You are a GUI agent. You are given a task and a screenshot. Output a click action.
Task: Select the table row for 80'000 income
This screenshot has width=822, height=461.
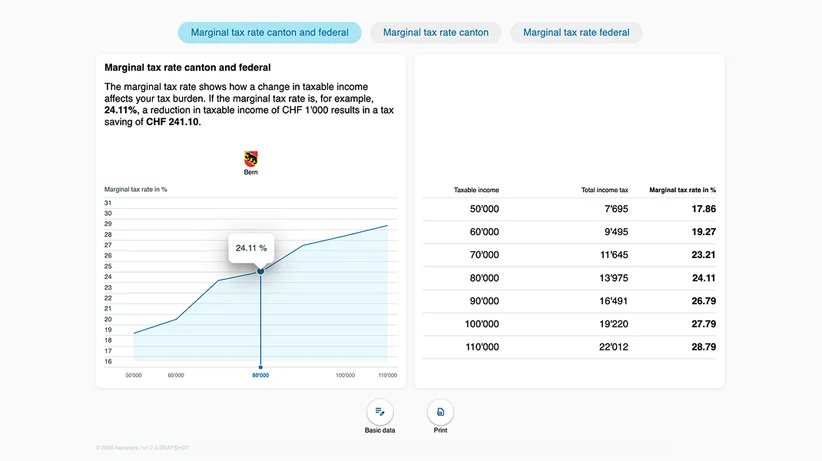[x=569, y=278]
